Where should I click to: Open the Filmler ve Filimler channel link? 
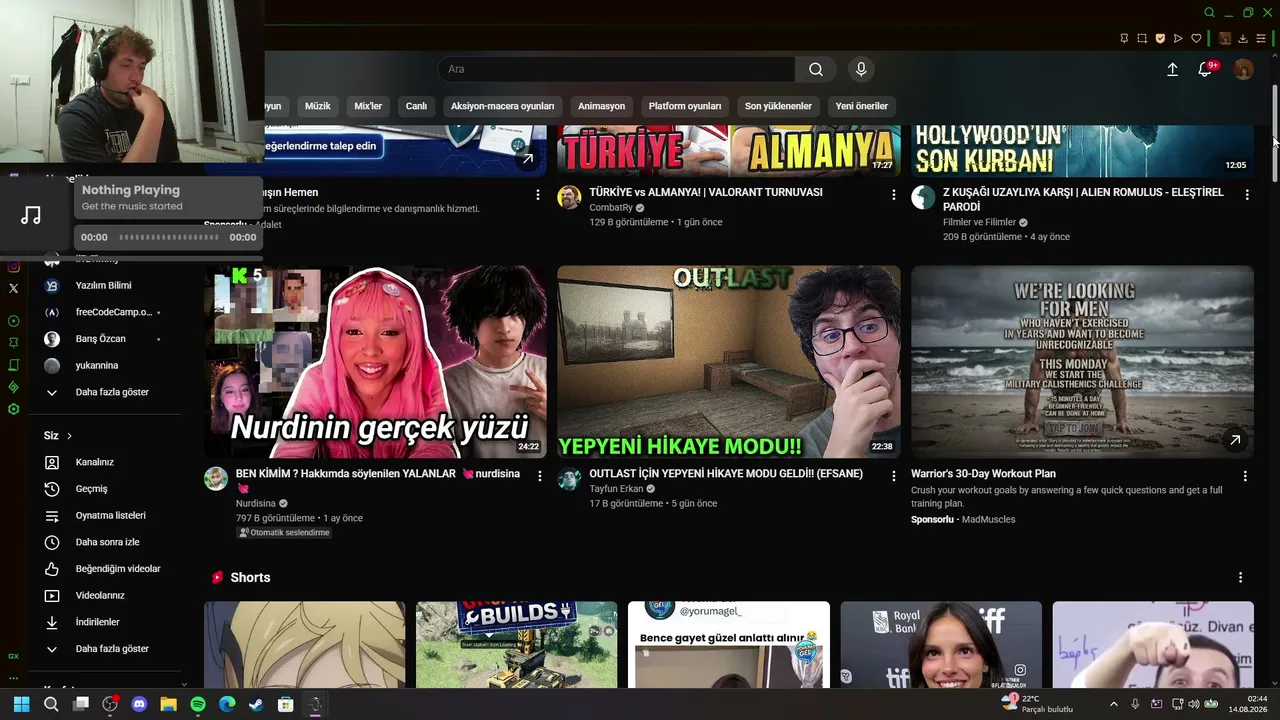click(x=979, y=222)
